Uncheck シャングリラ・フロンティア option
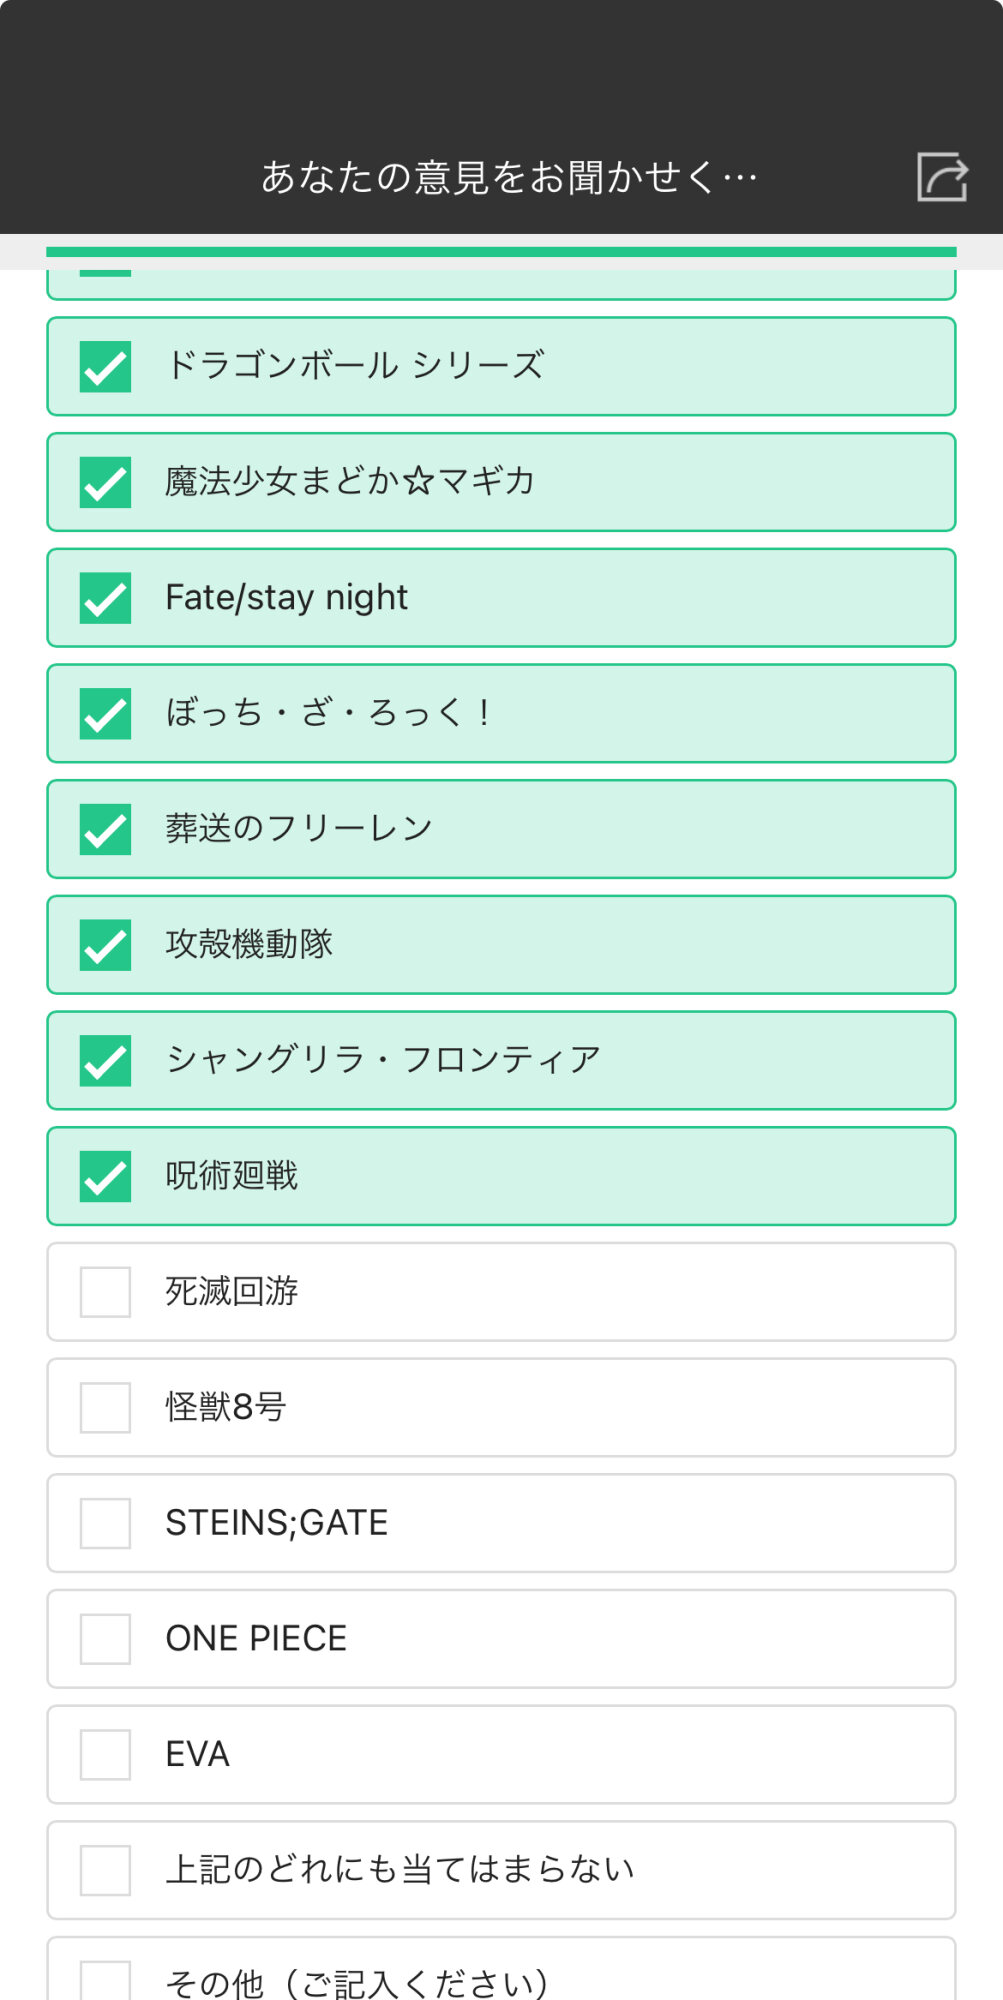The width and height of the screenshot is (1003, 2000). point(105,1061)
